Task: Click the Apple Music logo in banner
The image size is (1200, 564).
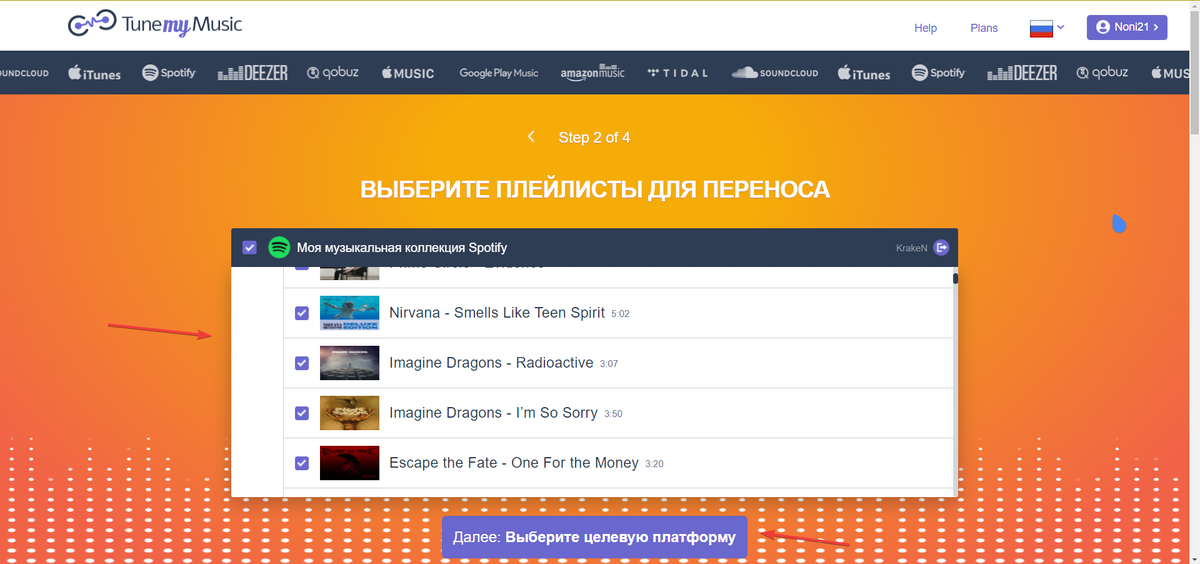Action: 407,73
